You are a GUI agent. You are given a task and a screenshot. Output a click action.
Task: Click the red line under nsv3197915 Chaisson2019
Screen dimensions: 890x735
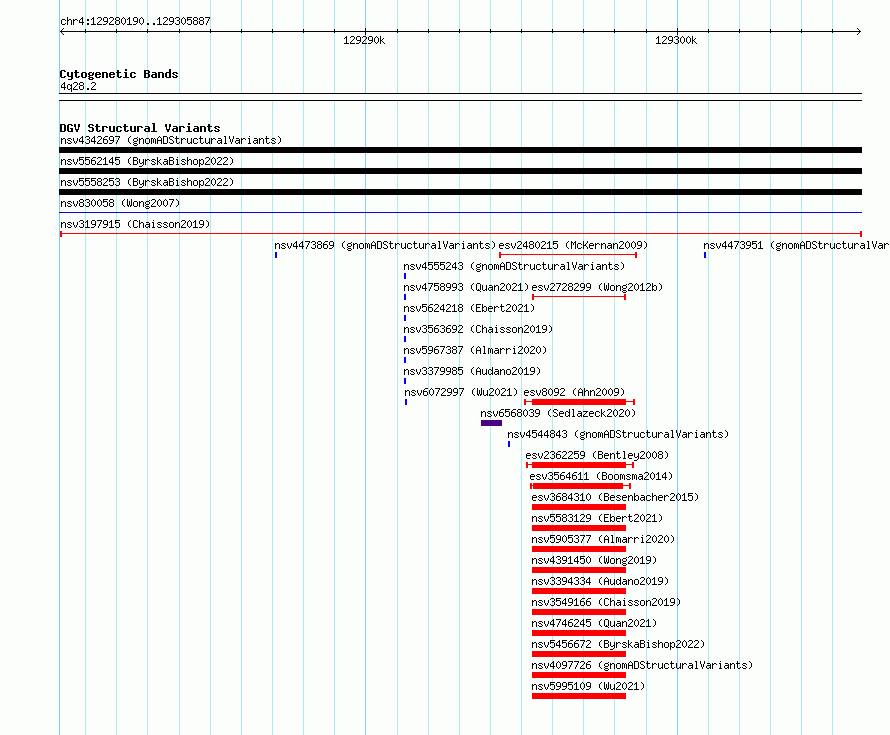tap(460, 234)
